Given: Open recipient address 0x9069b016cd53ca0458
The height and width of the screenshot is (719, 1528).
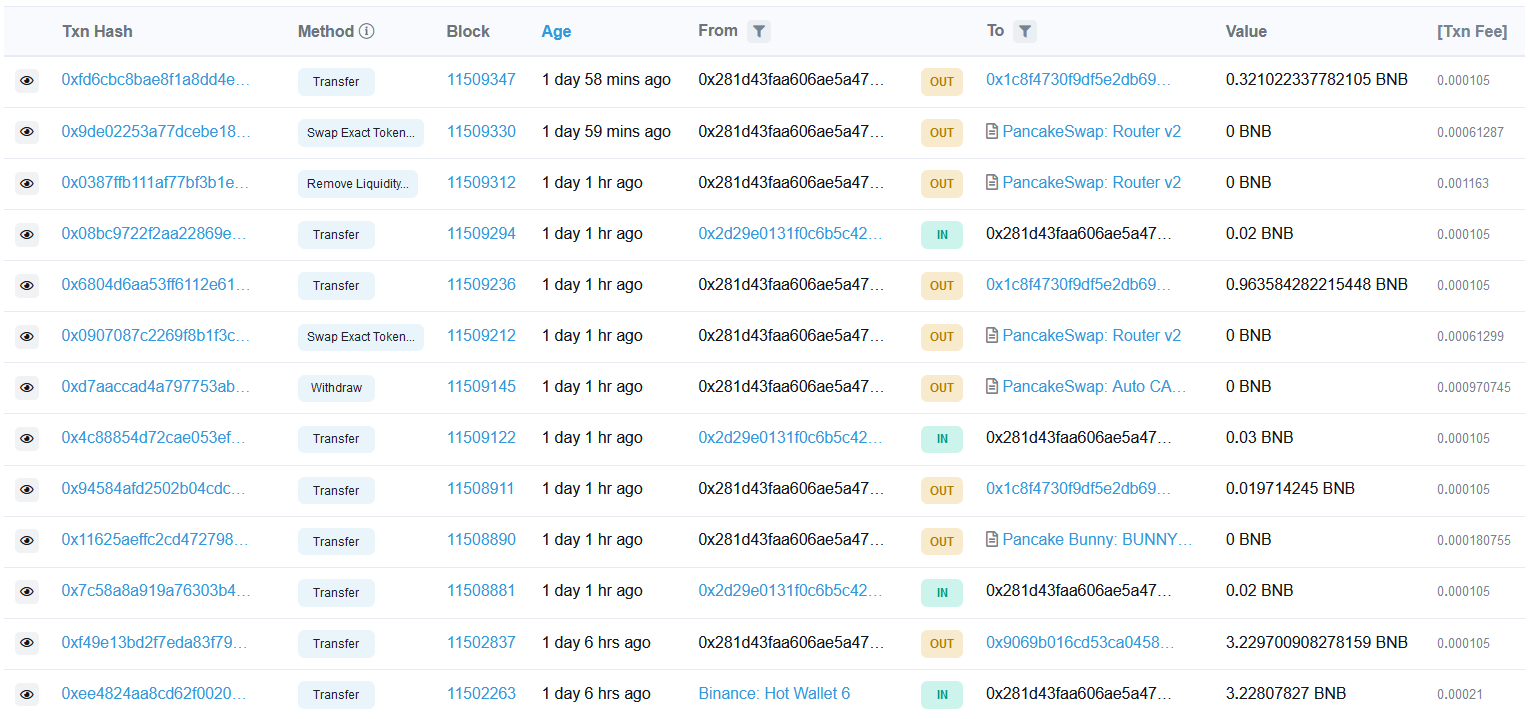Looking at the screenshot, I should click(x=1077, y=643).
